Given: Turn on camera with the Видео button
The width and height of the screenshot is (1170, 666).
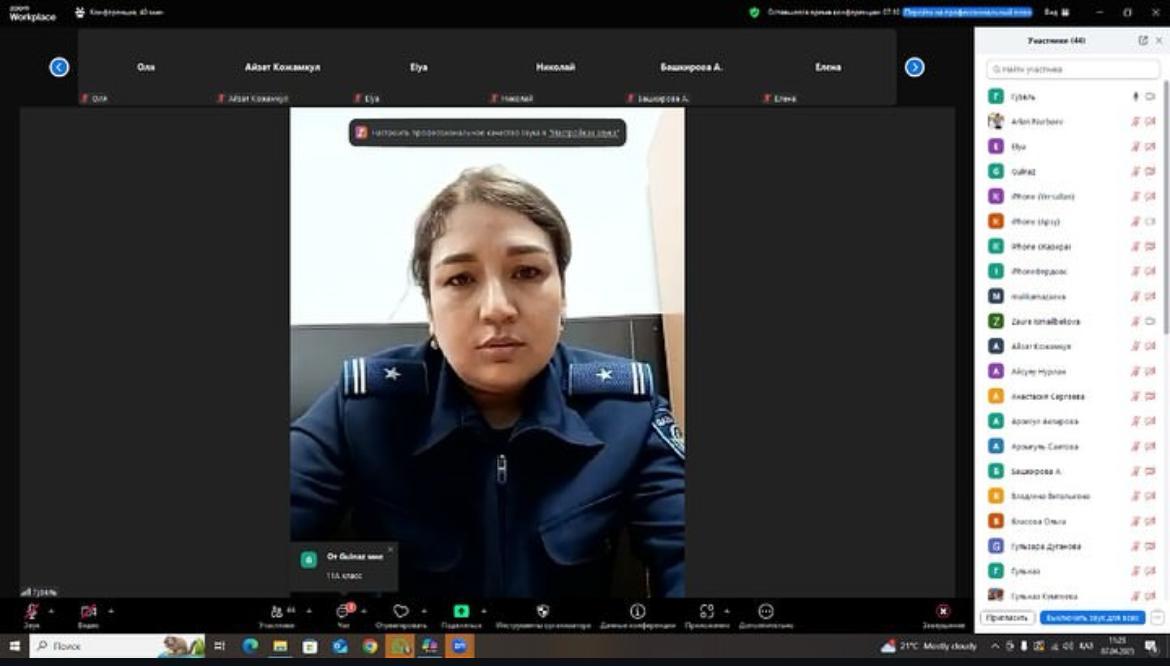Looking at the screenshot, I should click(88, 611).
